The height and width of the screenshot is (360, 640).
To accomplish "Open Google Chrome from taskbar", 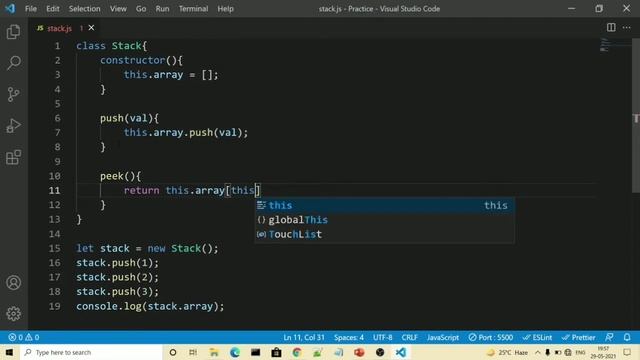I will pos(297,352).
